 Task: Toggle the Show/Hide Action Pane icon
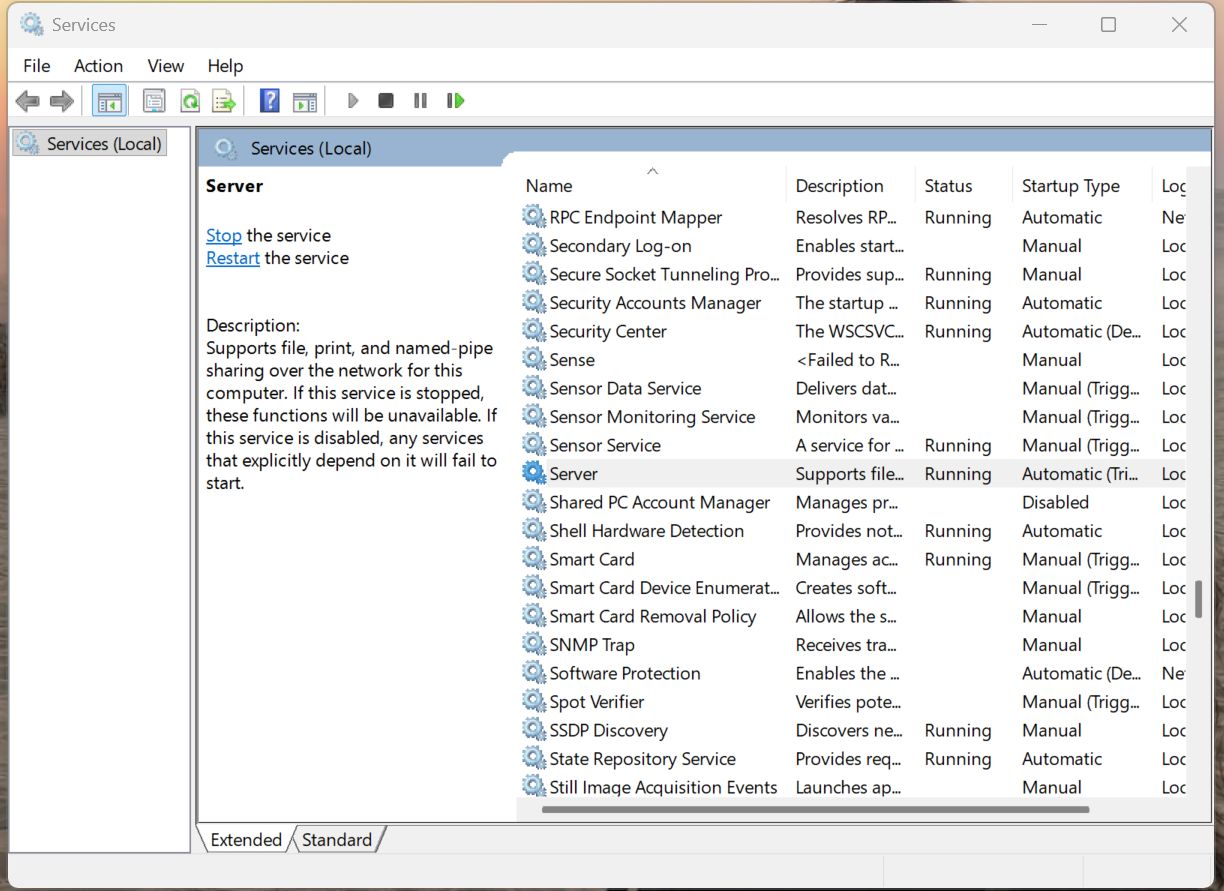[304, 101]
